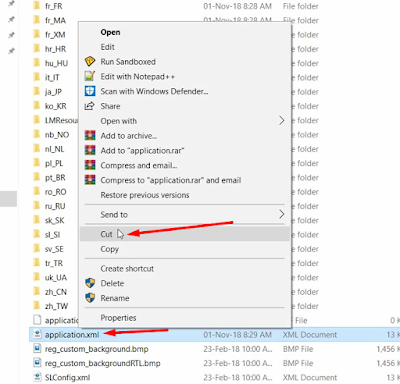Viewport: 400px width, 384px height.
Task: Click the Notepad++ icon in context menu
Action: tap(90, 76)
